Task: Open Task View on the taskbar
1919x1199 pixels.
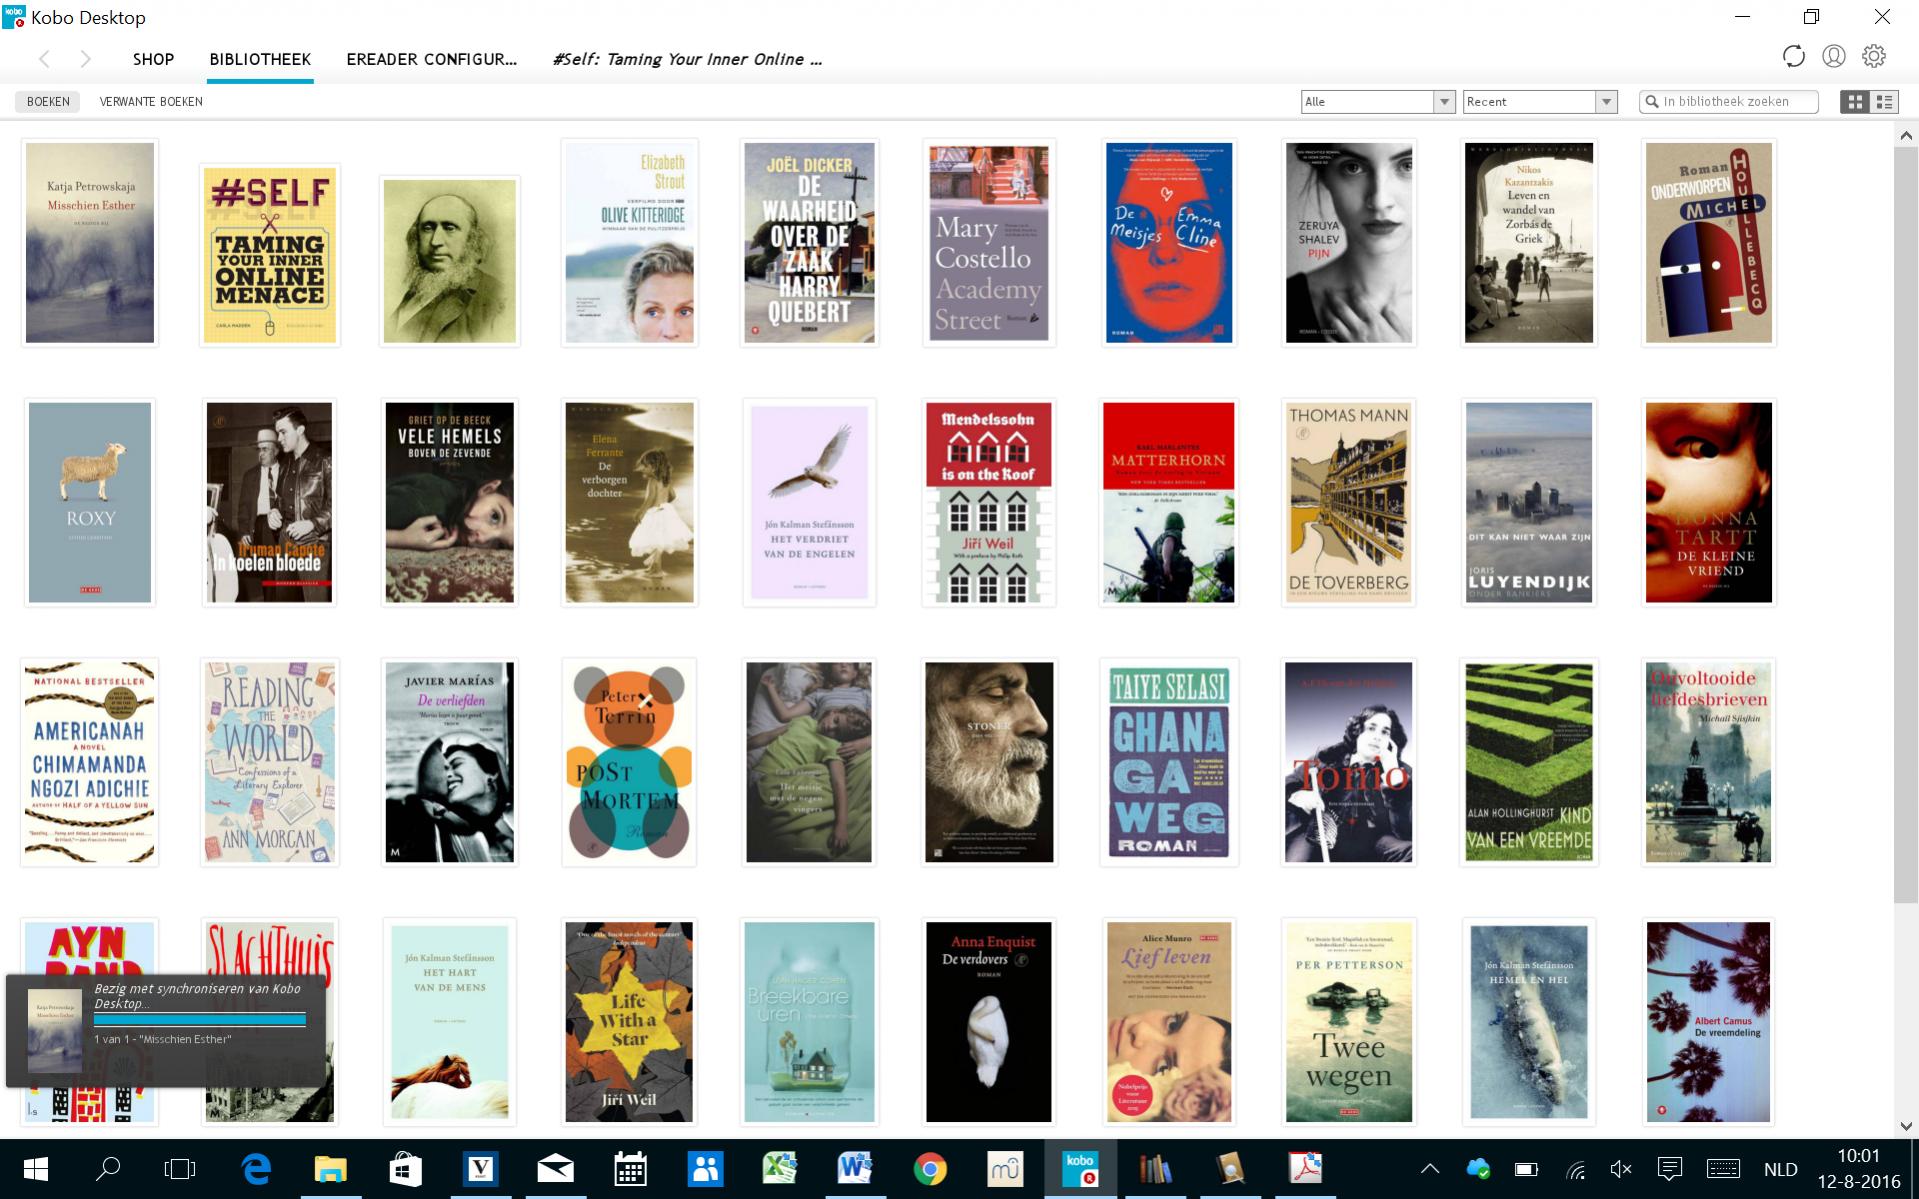Action: 180,1169
